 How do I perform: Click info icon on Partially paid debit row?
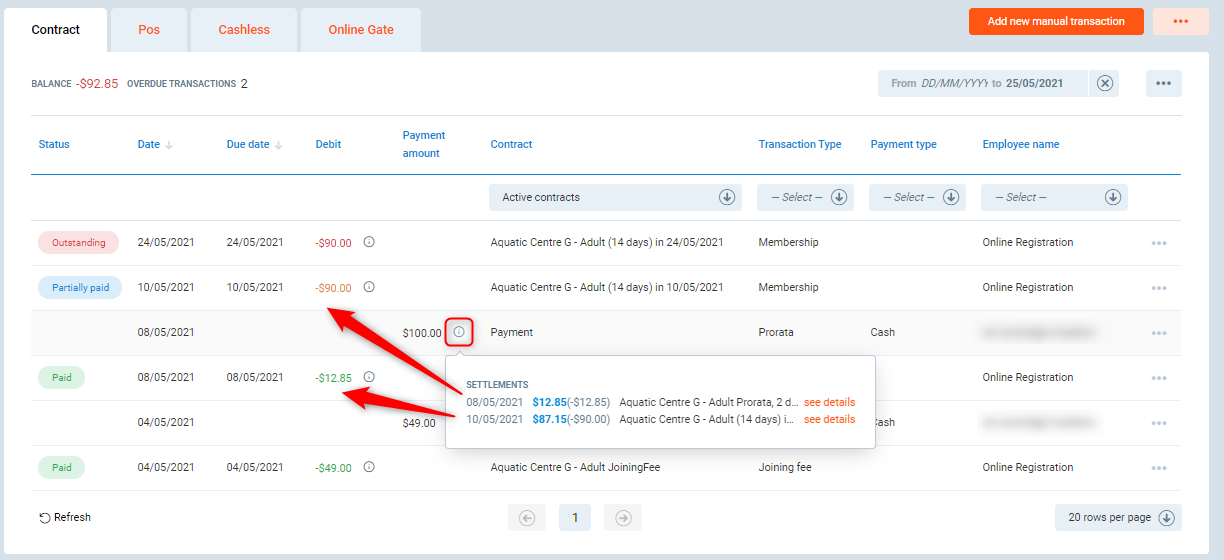[369, 287]
